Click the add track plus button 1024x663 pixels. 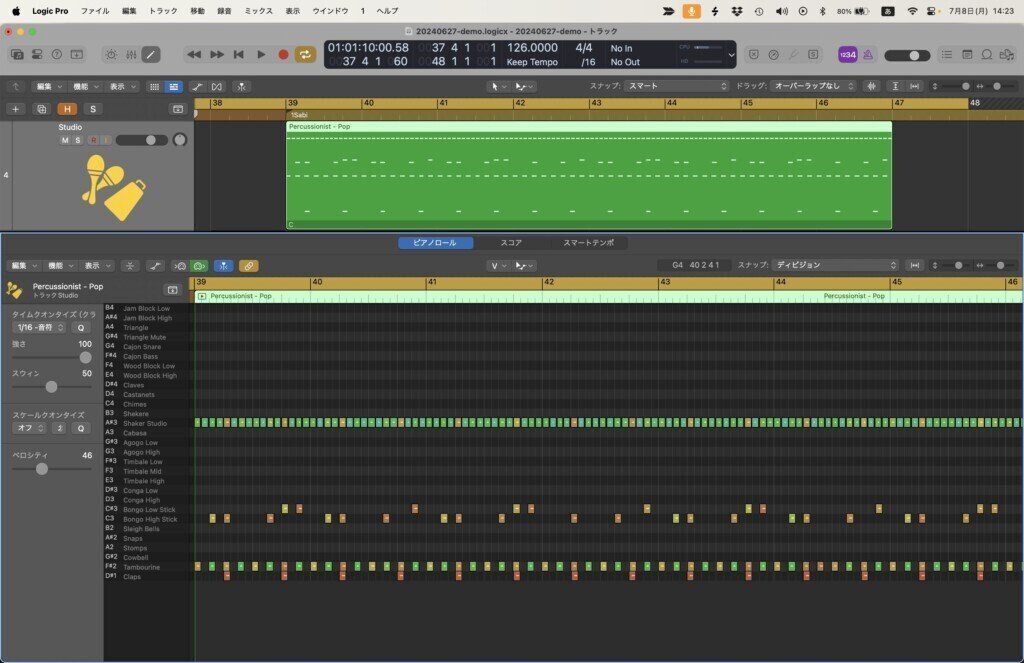(15, 109)
